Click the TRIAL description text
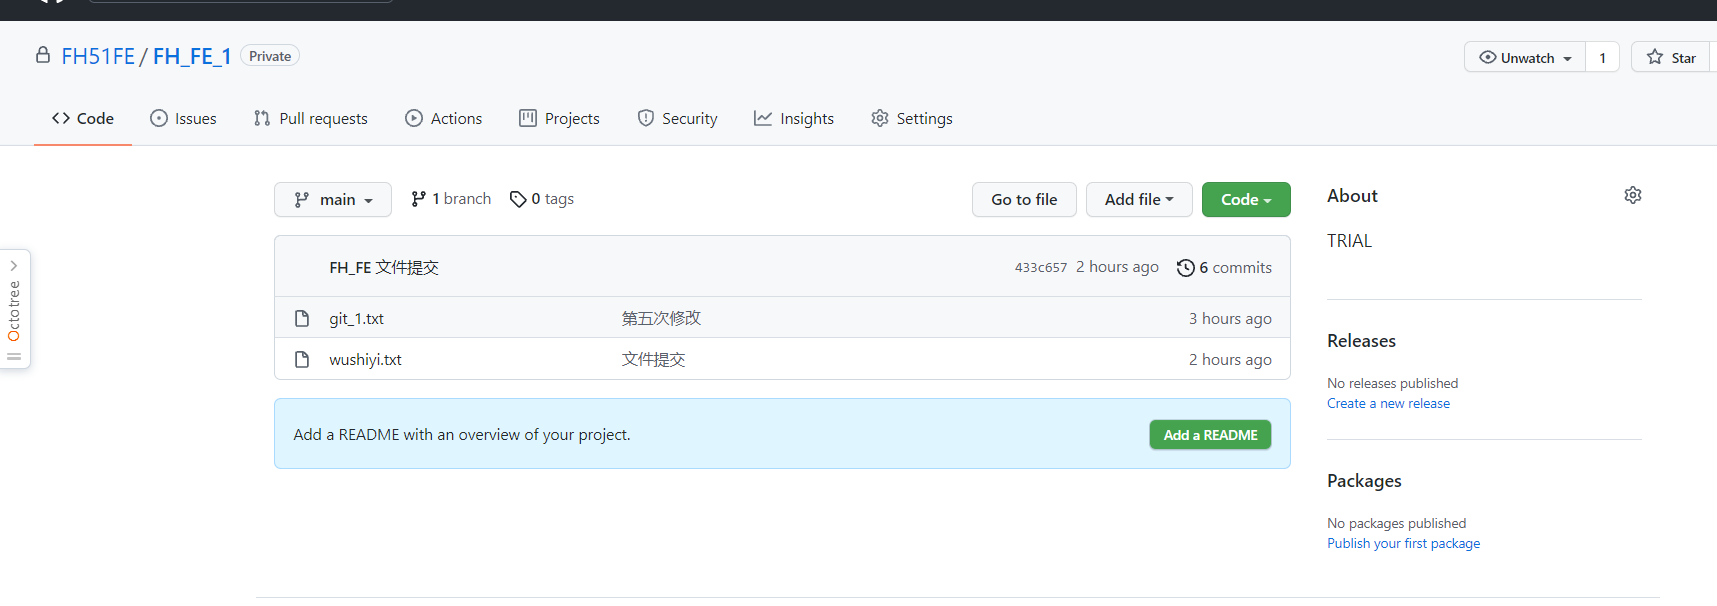The image size is (1717, 606). point(1349,241)
